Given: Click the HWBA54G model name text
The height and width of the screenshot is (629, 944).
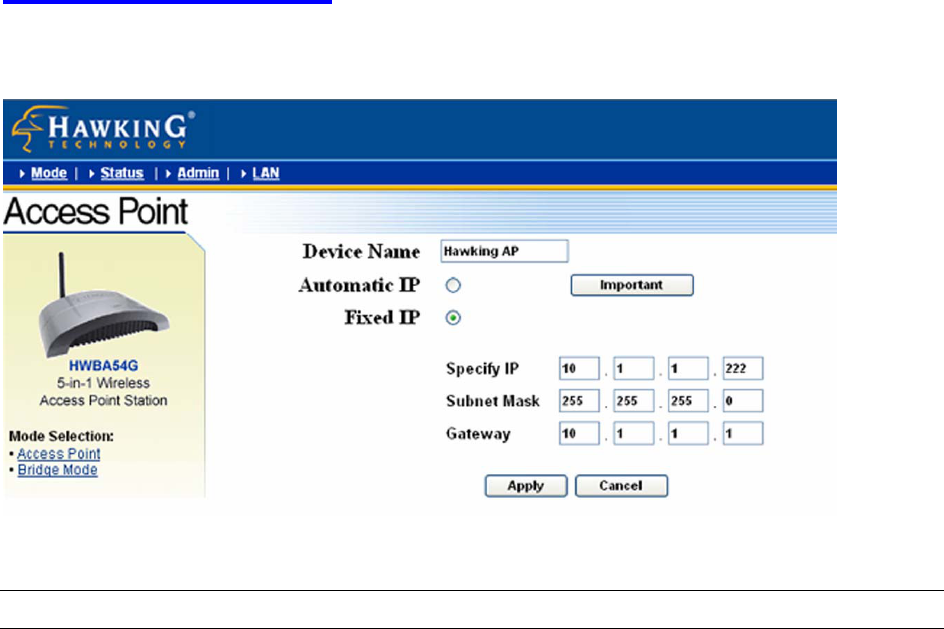Looking at the screenshot, I should click(x=103, y=366).
